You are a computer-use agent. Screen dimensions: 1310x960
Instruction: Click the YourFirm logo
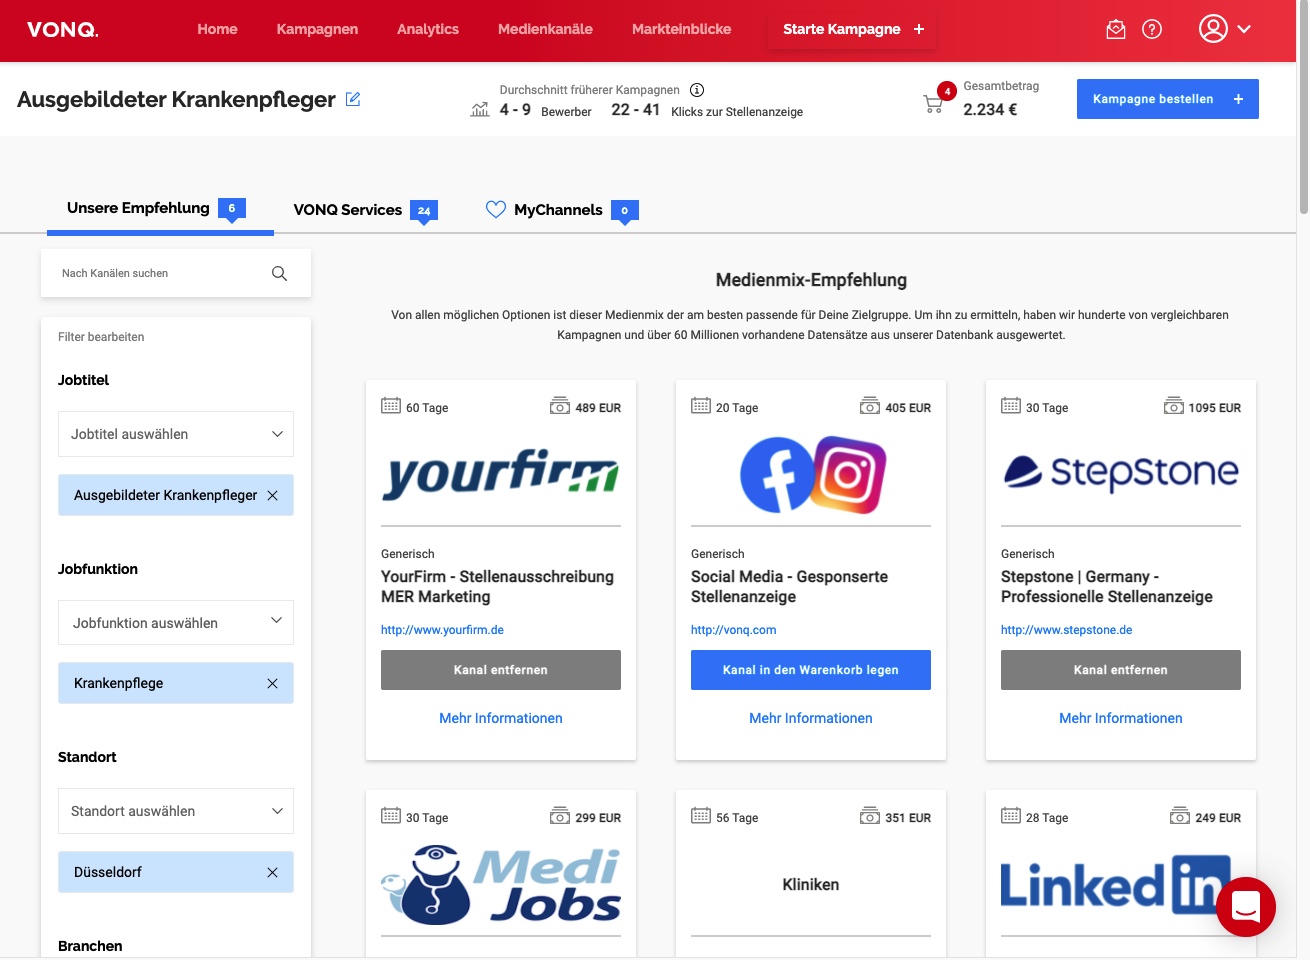coord(501,473)
